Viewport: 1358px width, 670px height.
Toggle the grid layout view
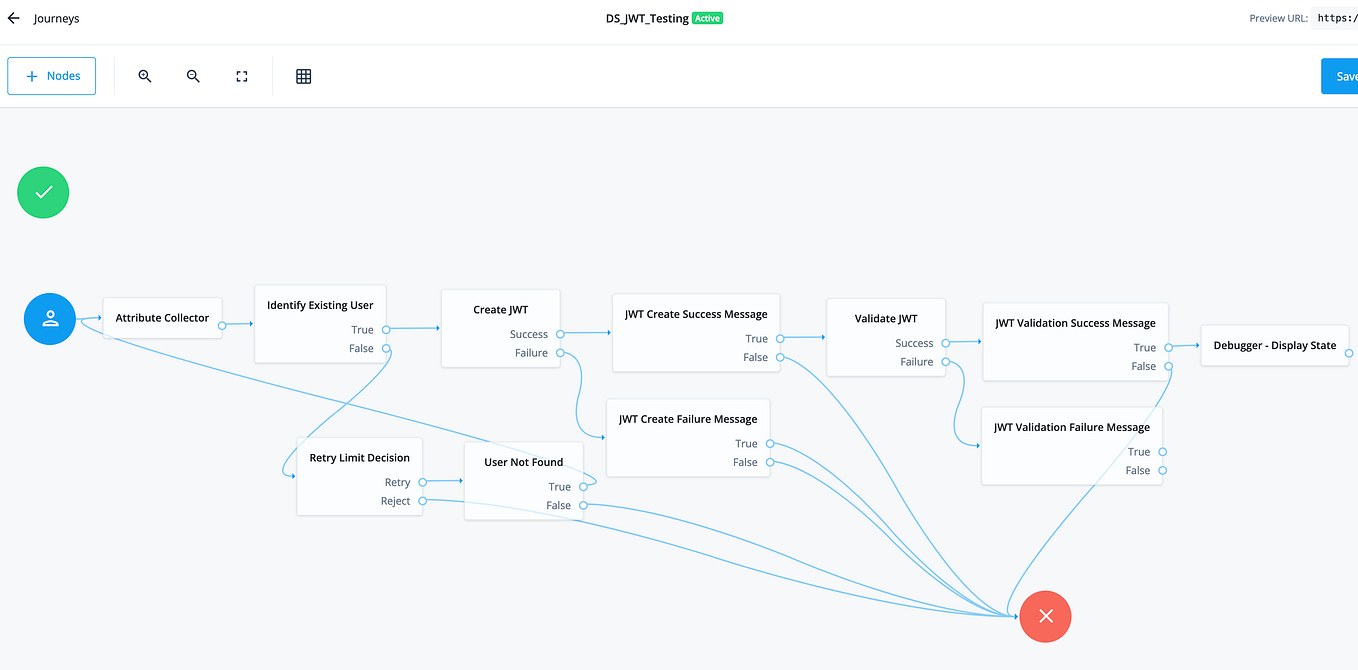(x=303, y=76)
